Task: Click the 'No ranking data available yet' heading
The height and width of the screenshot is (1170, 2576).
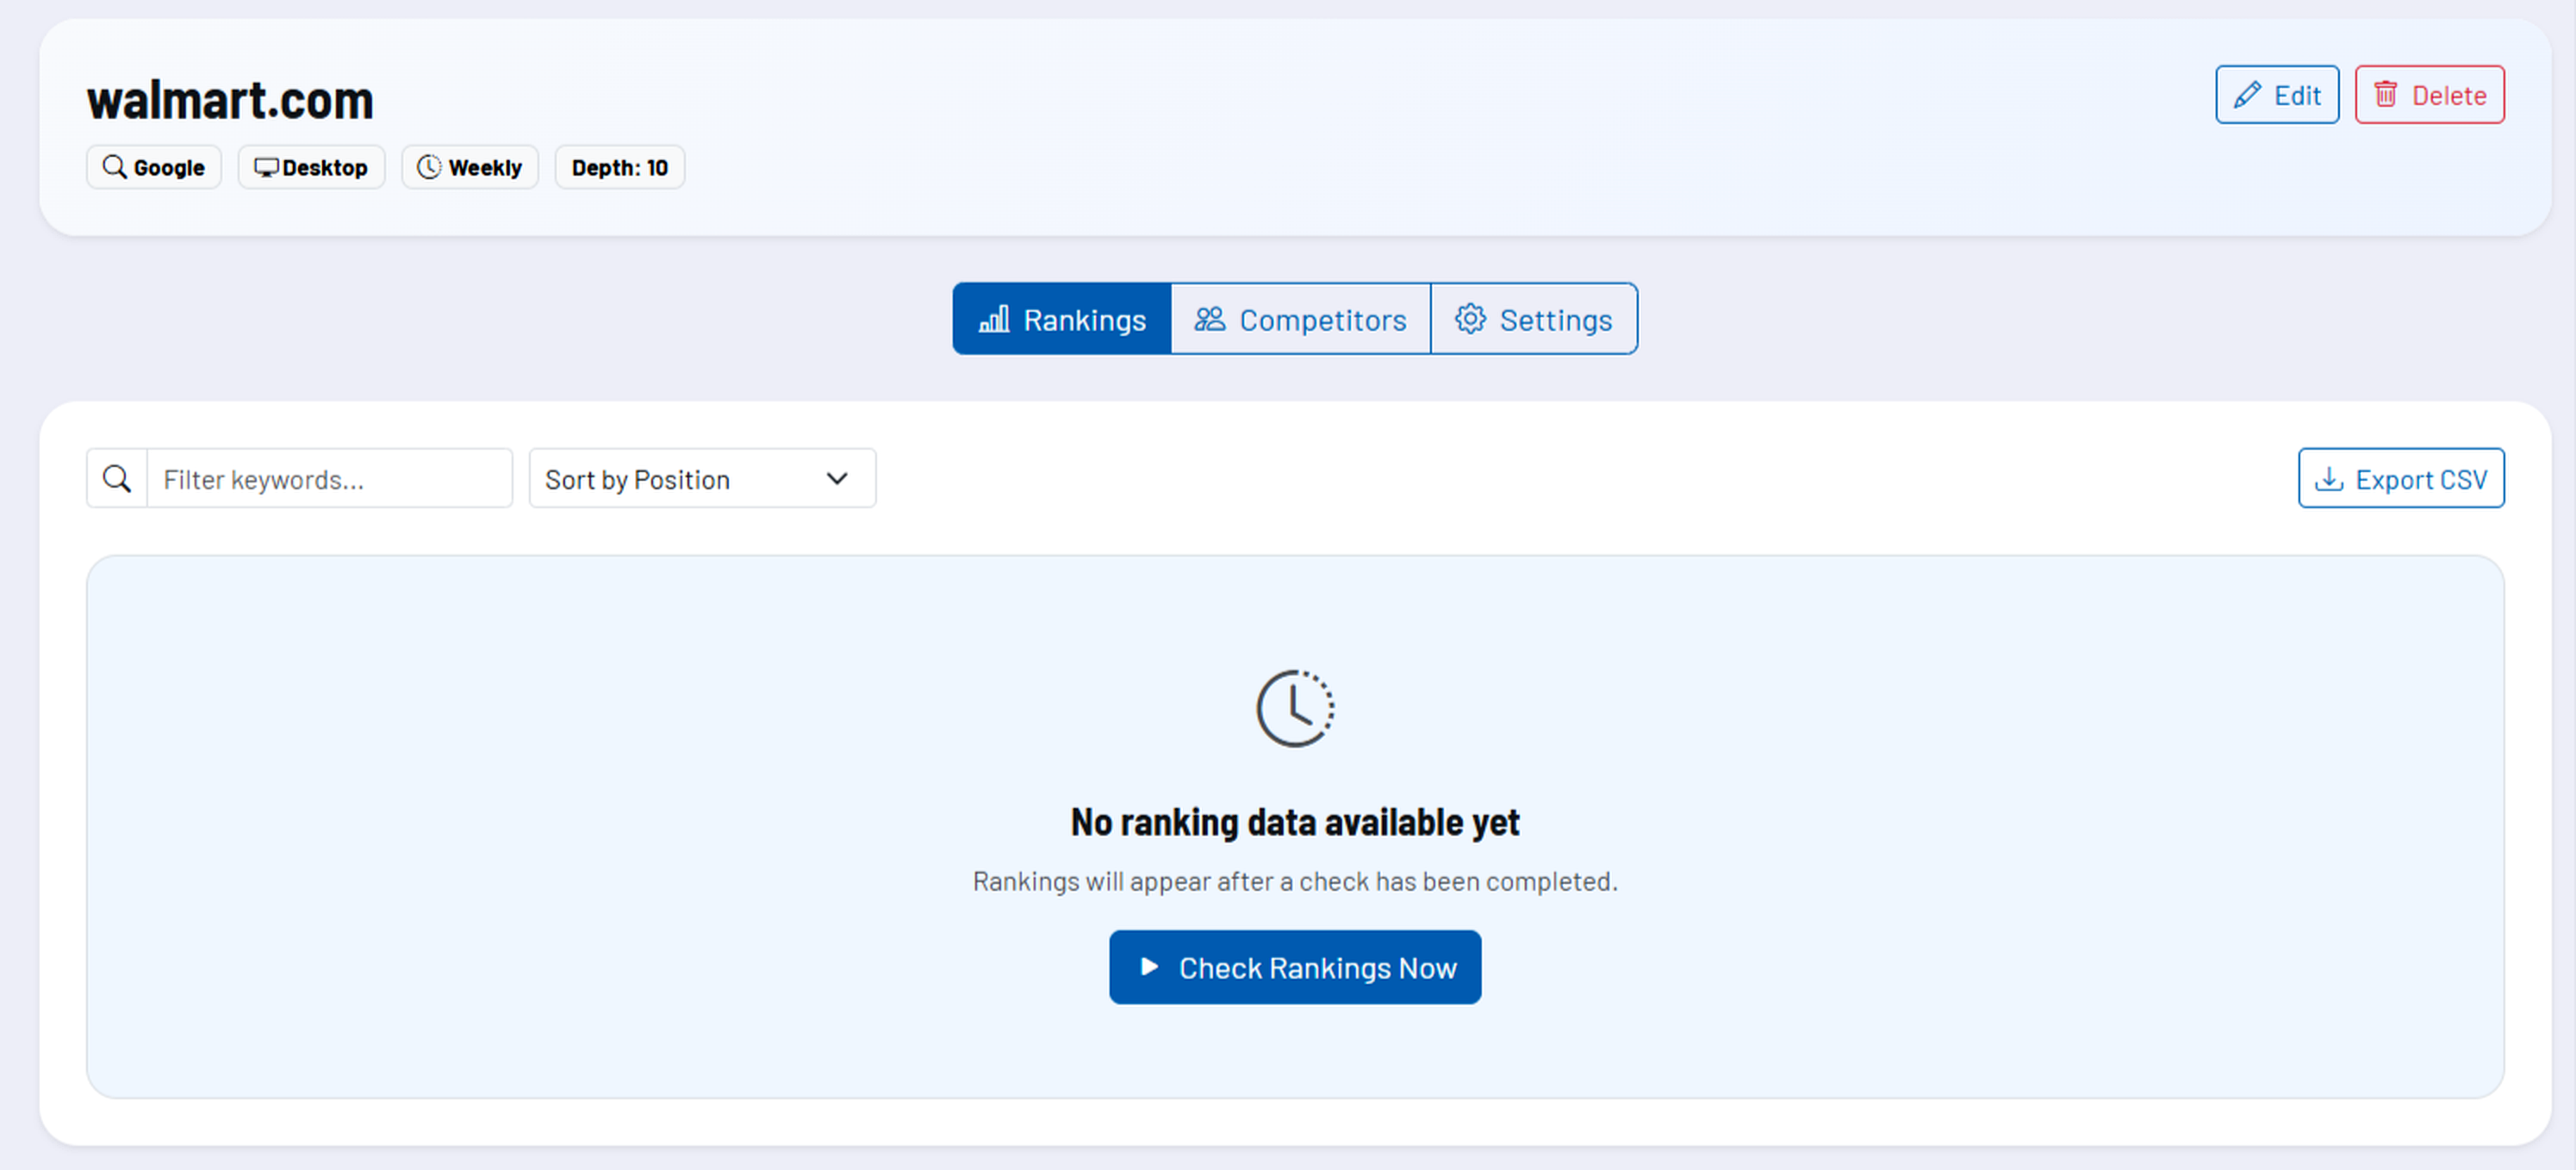Action: [x=1295, y=822]
